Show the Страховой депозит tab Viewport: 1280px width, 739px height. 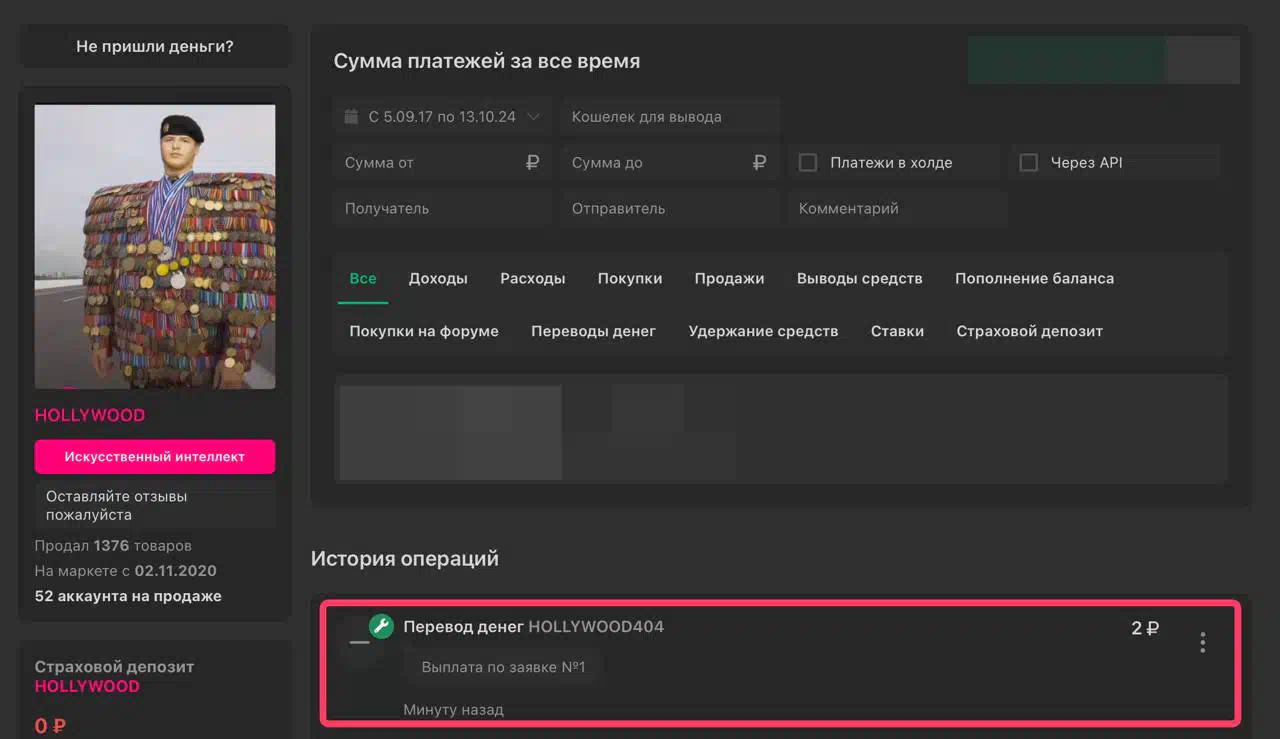tap(1029, 331)
